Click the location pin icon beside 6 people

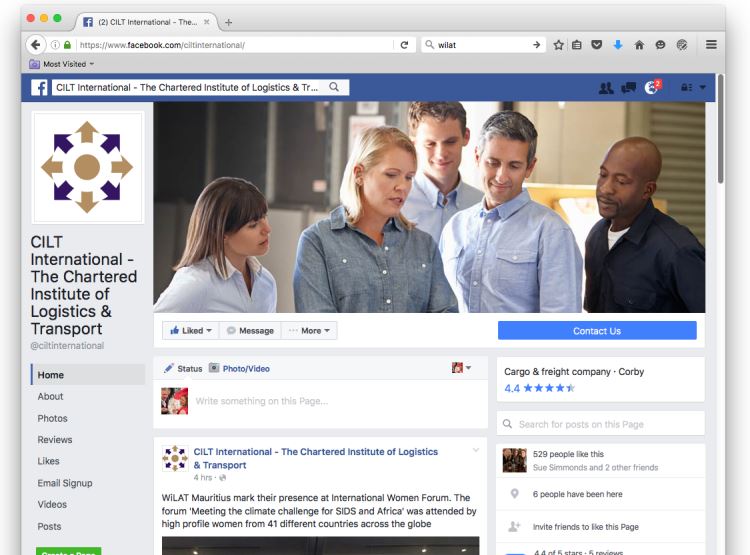[514, 494]
